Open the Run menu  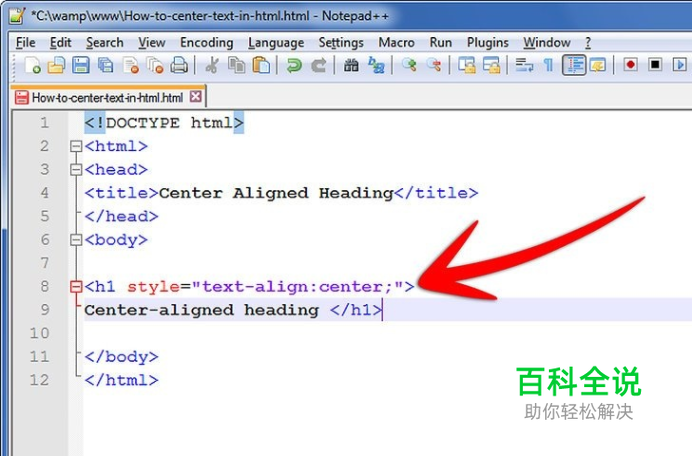point(441,42)
